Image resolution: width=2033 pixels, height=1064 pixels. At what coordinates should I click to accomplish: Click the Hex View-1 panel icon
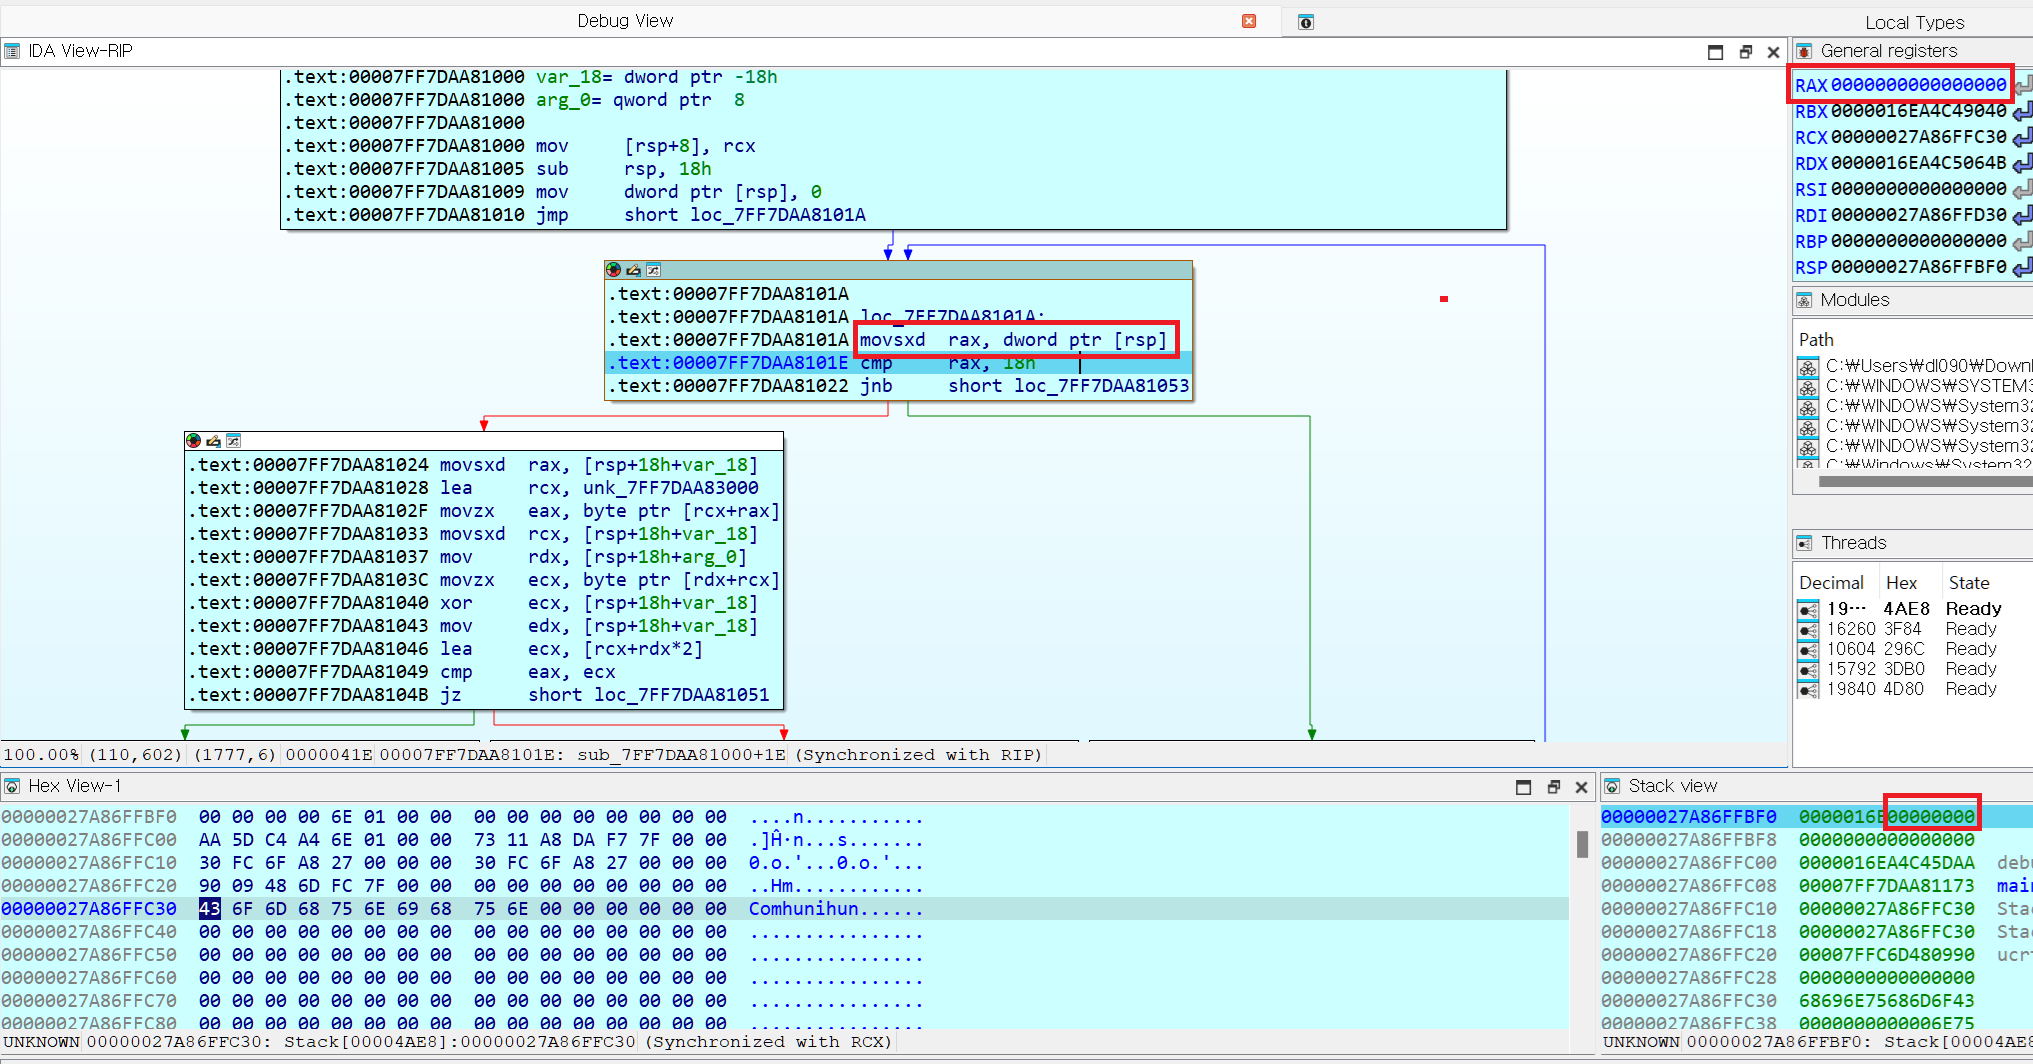12,786
